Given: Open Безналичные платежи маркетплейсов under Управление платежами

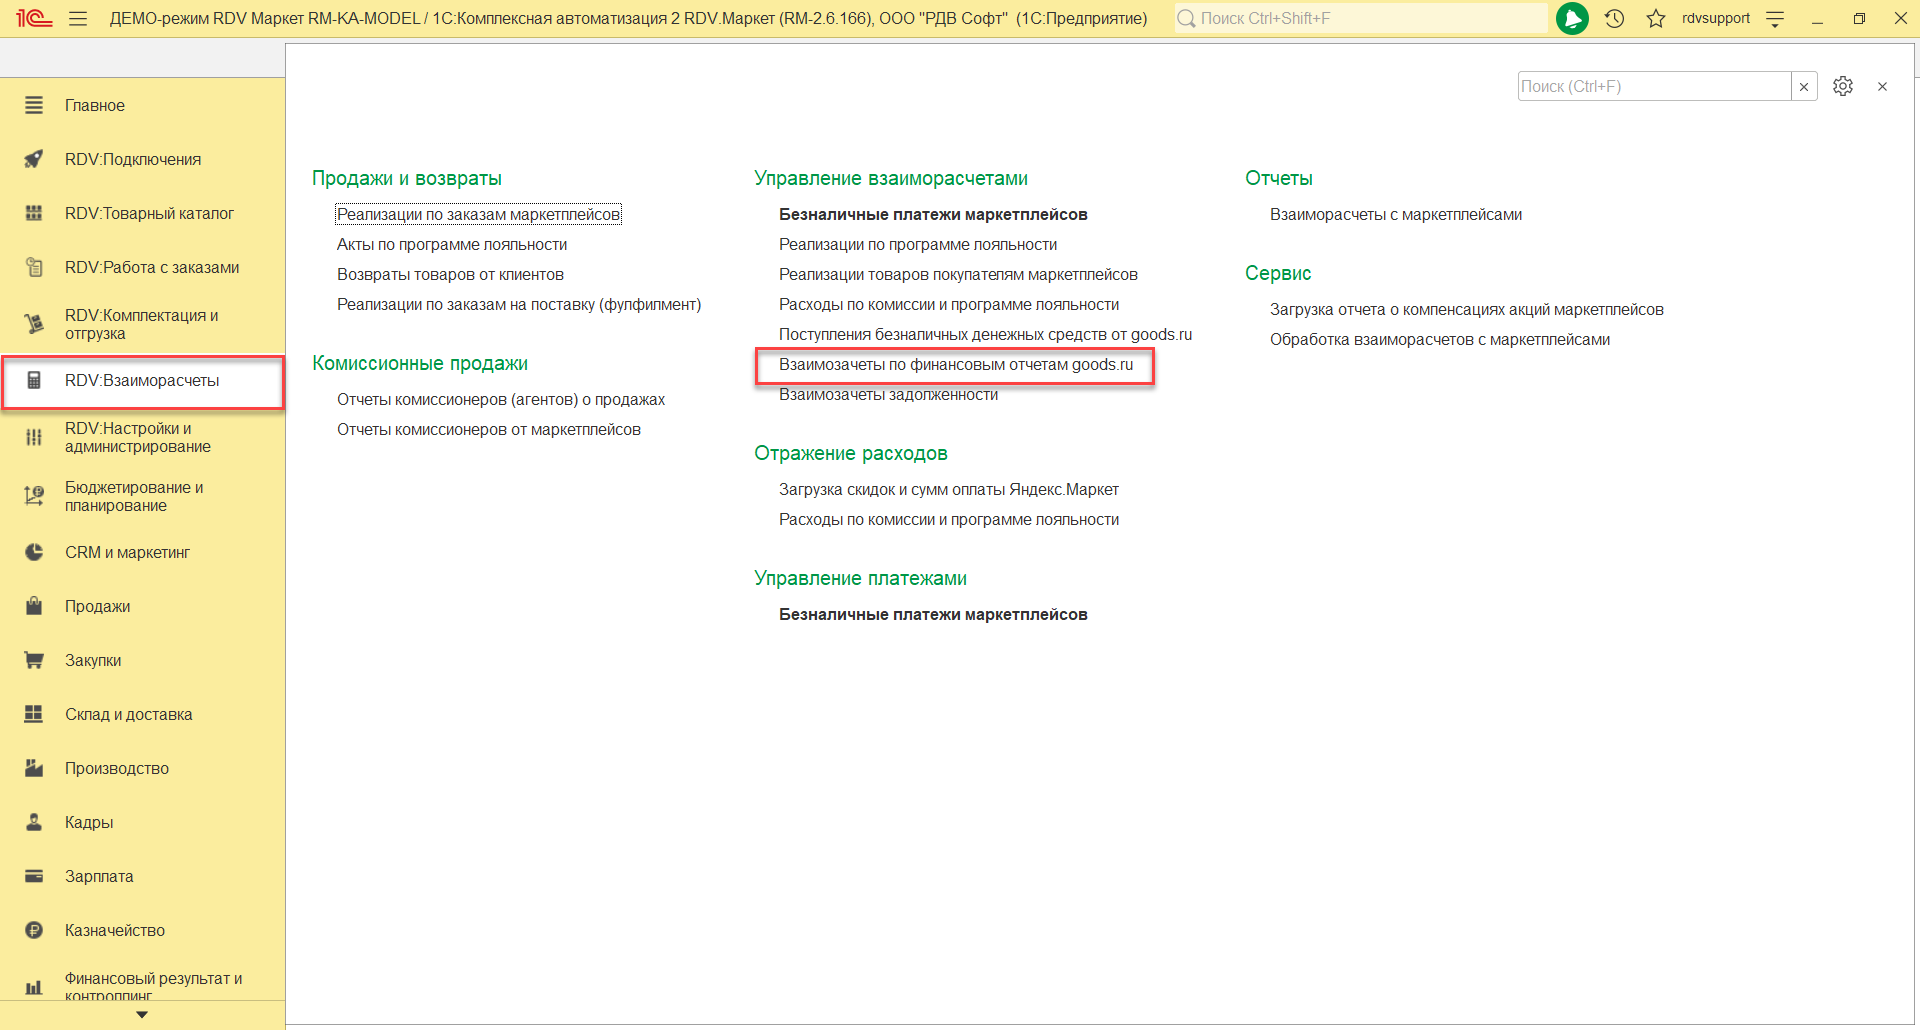Looking at the screenshot, I should [x=933, y=614].
